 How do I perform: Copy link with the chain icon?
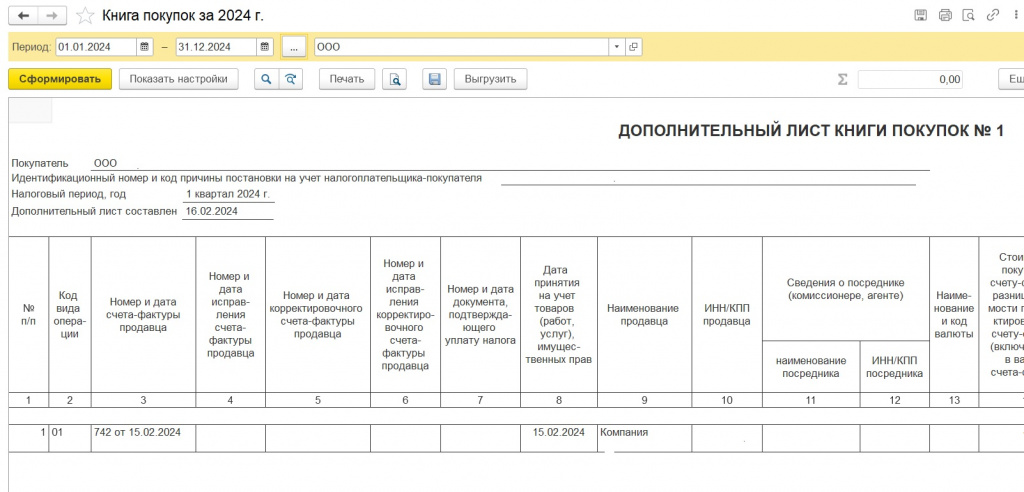(x=993, y=15)
